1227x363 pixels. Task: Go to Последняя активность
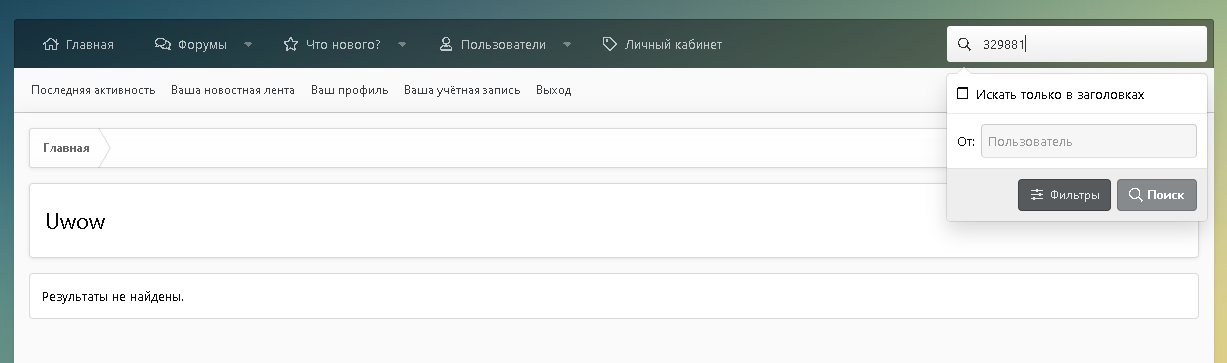[93, 90]
